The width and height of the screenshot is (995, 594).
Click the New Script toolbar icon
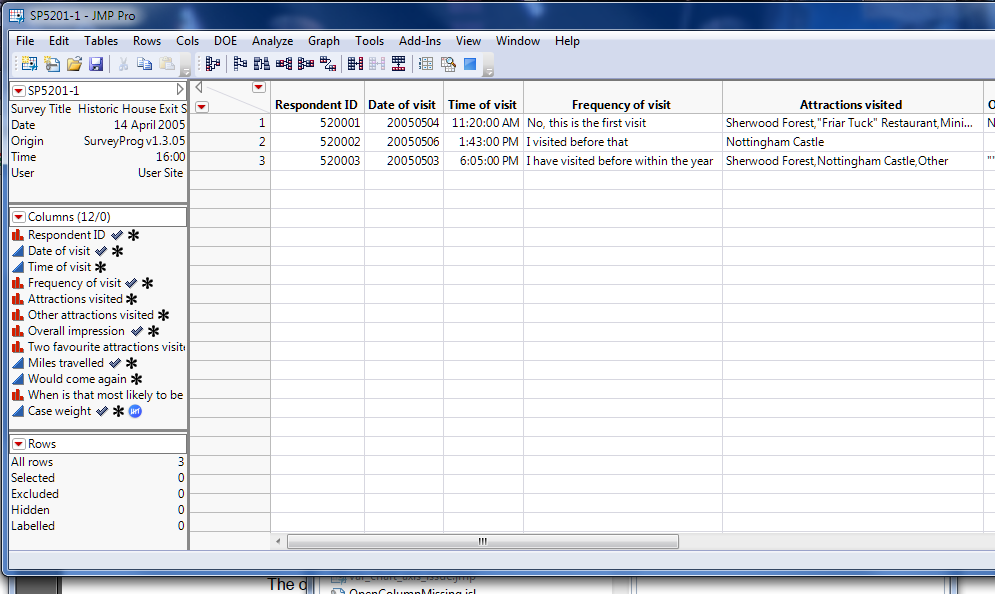[52, 63]
